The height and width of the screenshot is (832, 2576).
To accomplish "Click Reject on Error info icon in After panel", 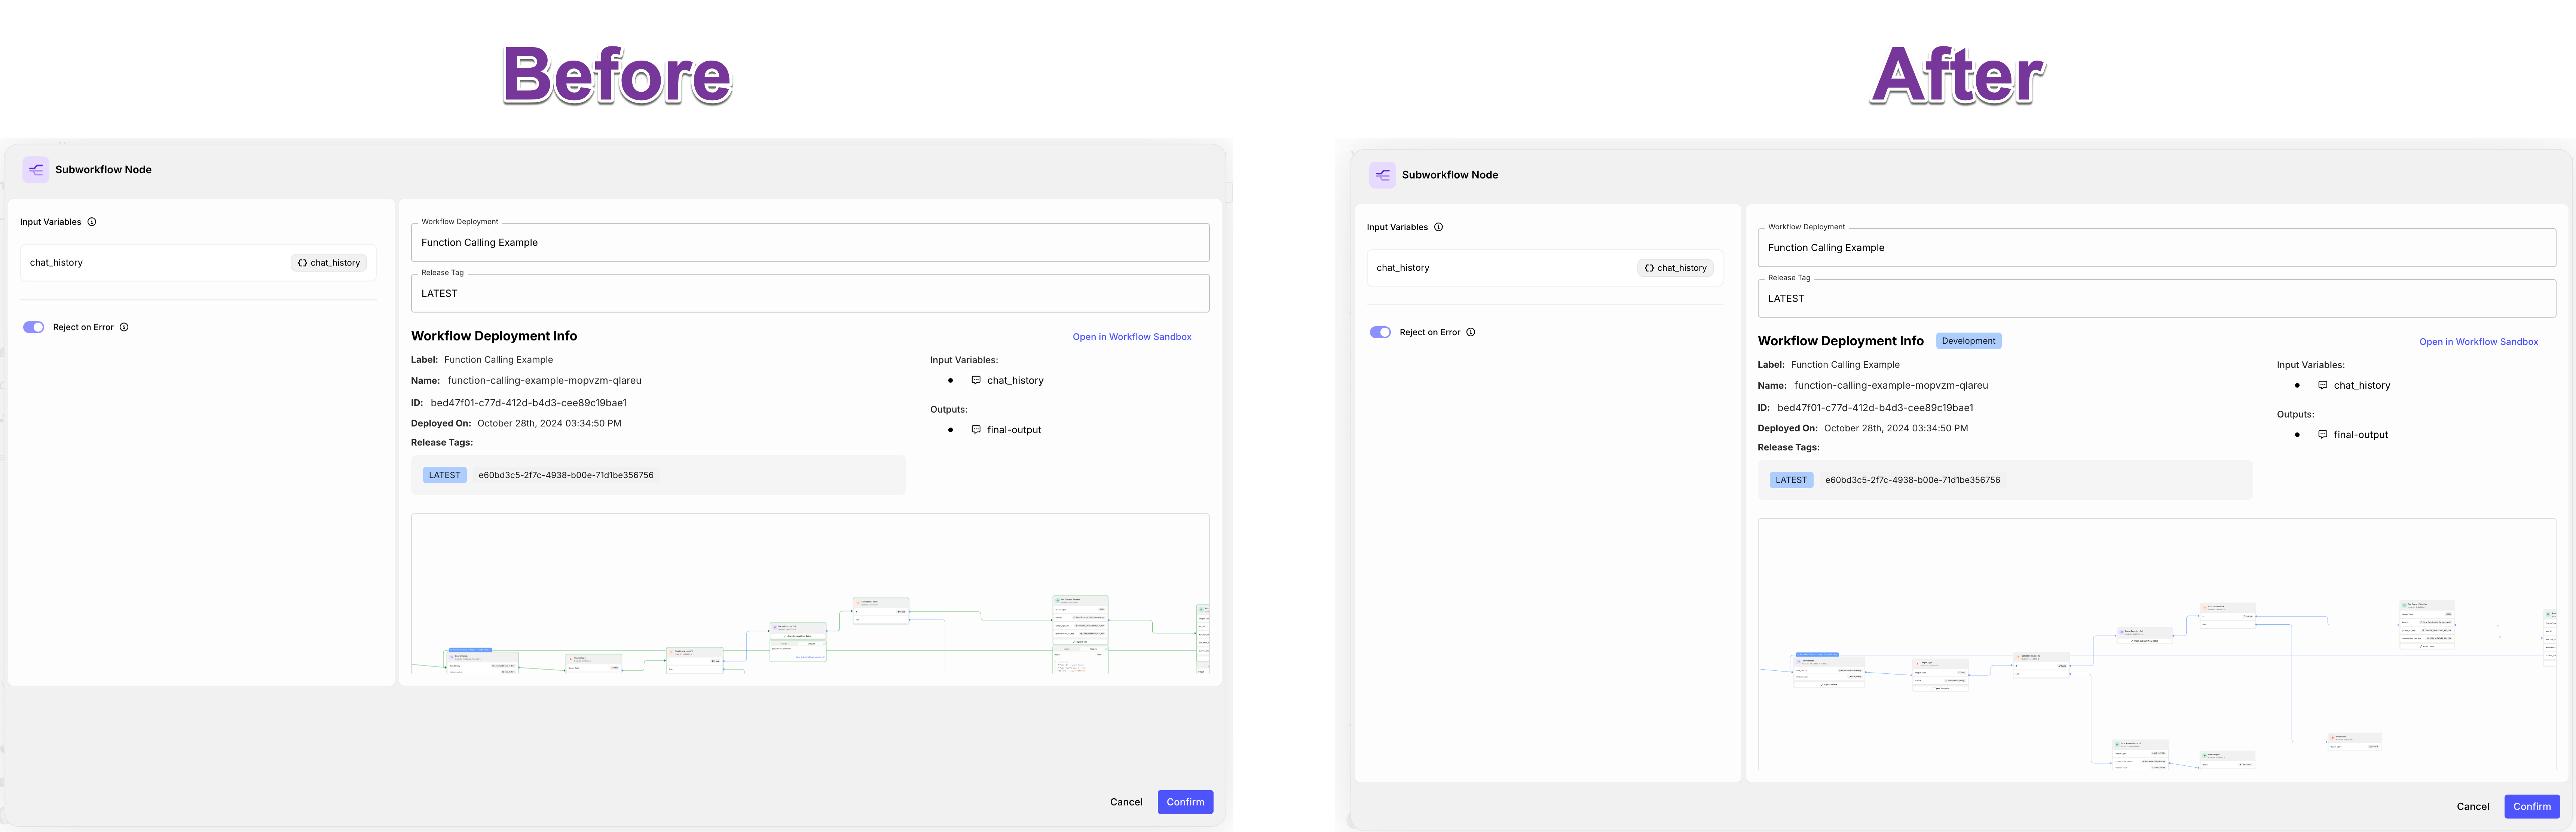I will coord(1470,332).
